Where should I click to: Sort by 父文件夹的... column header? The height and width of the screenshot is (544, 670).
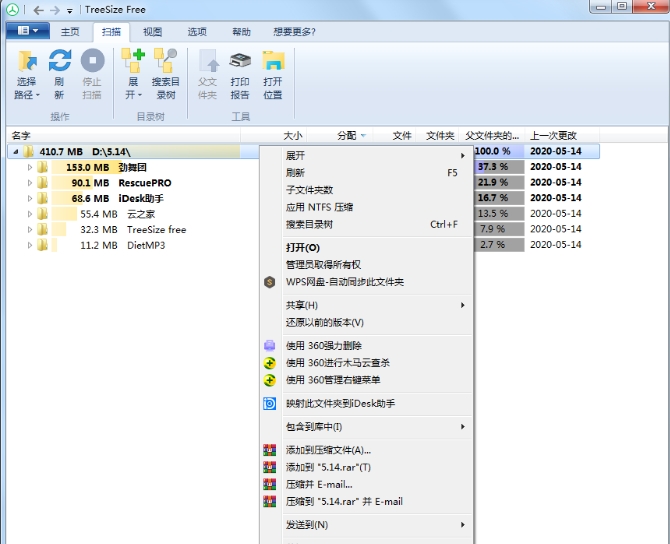click(491, 136)
